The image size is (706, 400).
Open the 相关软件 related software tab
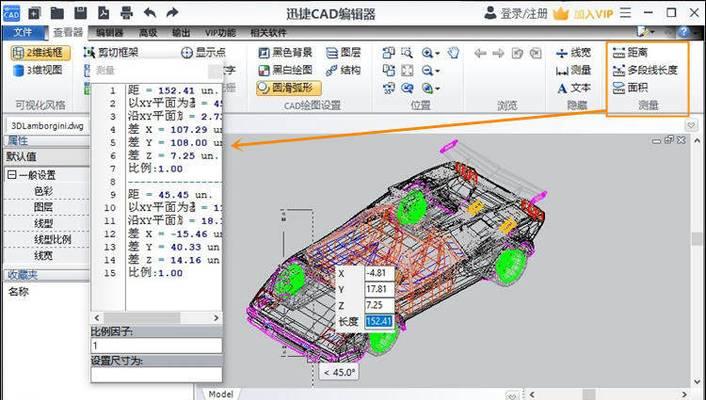(268, 32)
